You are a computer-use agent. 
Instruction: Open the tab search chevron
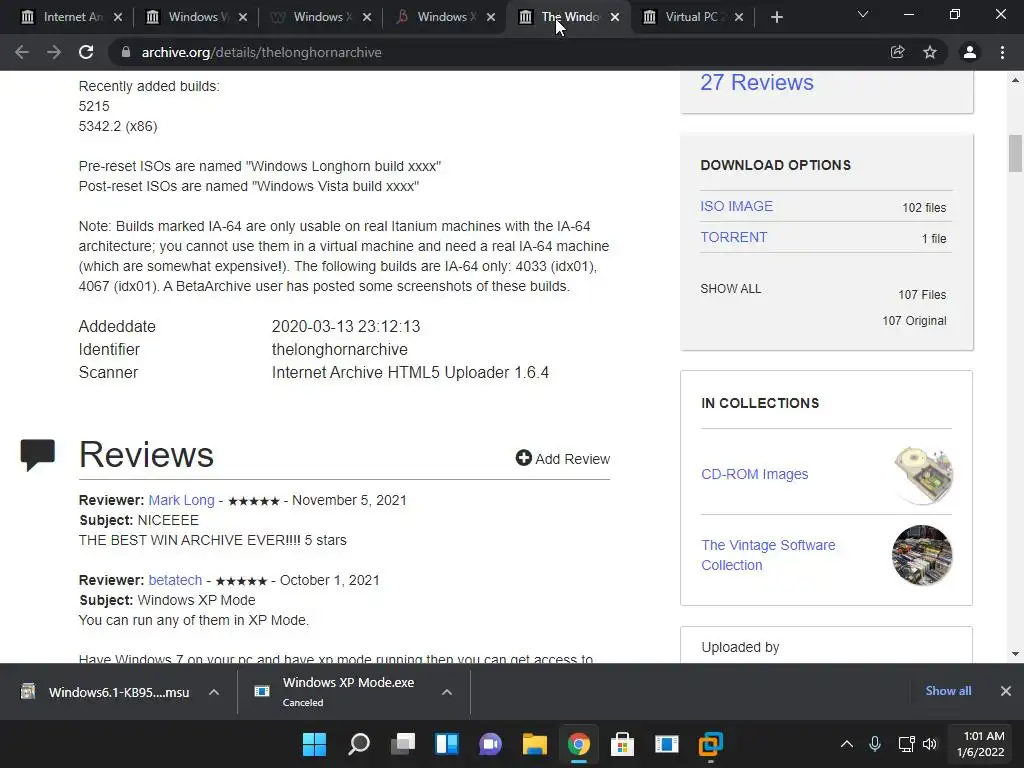click(x=863, y=14)
